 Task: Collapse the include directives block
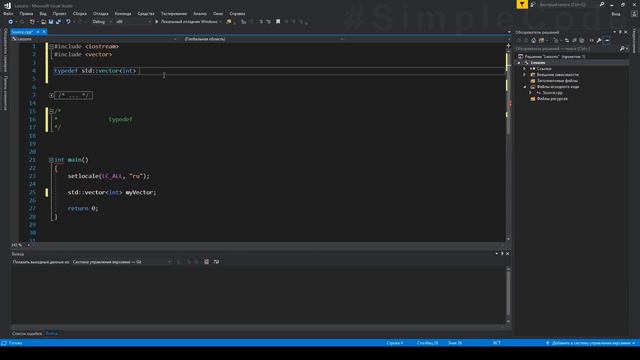click(x=51, y=47)
